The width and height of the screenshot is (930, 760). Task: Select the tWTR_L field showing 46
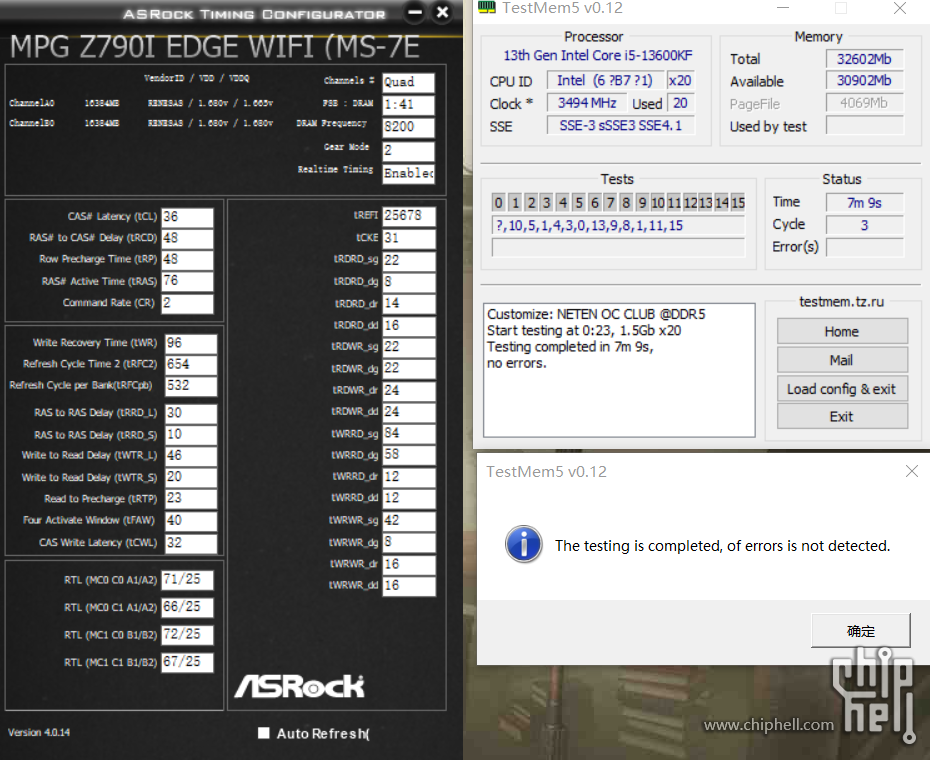pyautogui.click(x=191, y=456)
